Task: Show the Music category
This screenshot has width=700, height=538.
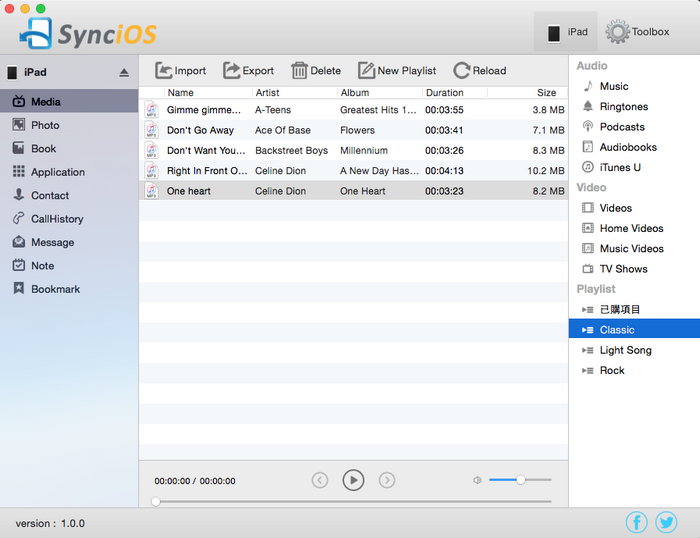Action: point(634,86)
